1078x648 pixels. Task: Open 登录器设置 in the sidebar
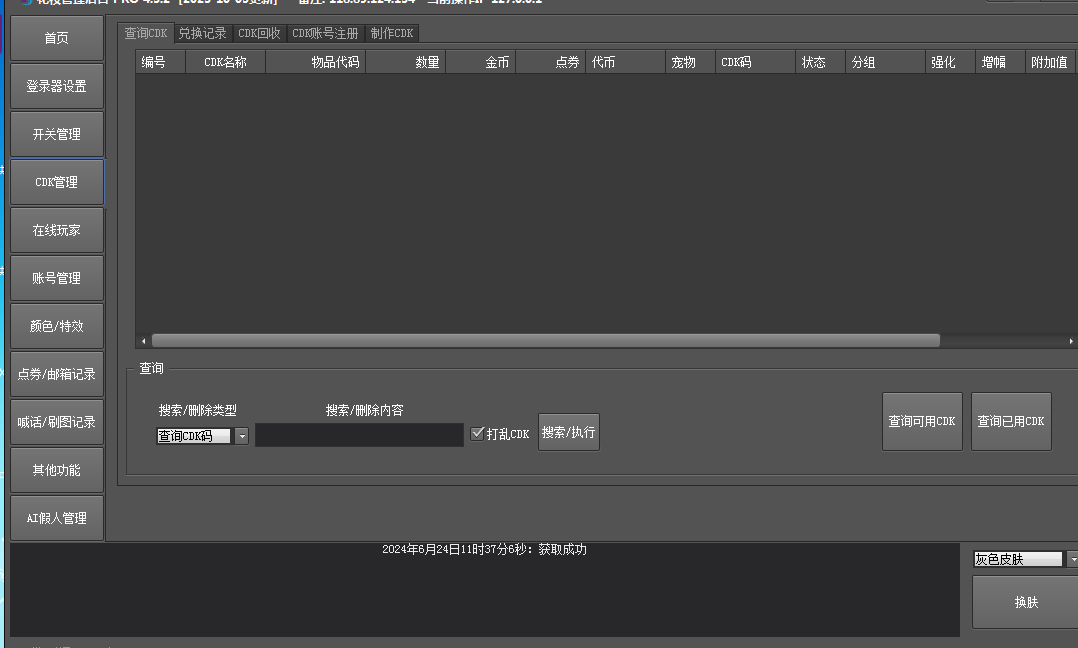pyautogui.click(x=57, y=86)
